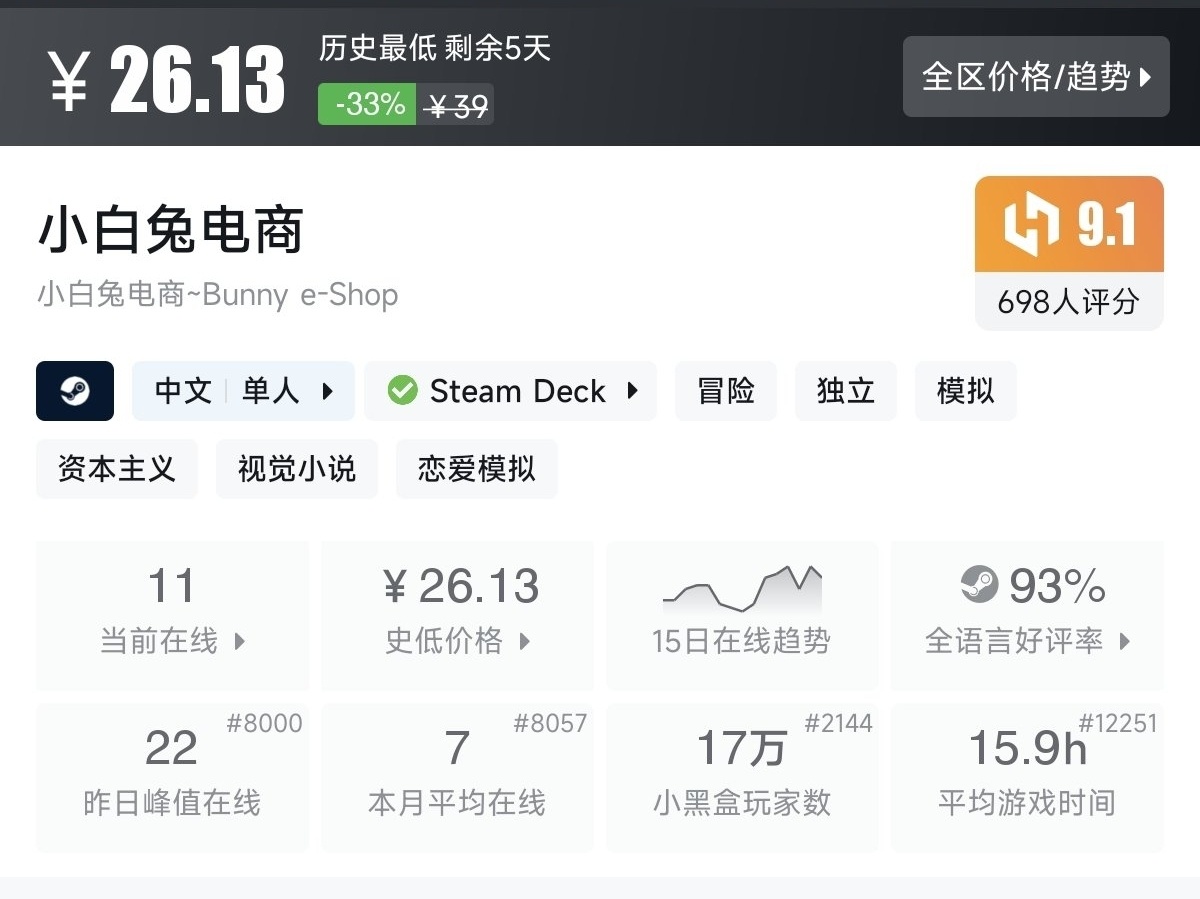Expand the Steam Deck compatibility arrow
Screen dimensions: 1200x899
(x=632, y=391)
